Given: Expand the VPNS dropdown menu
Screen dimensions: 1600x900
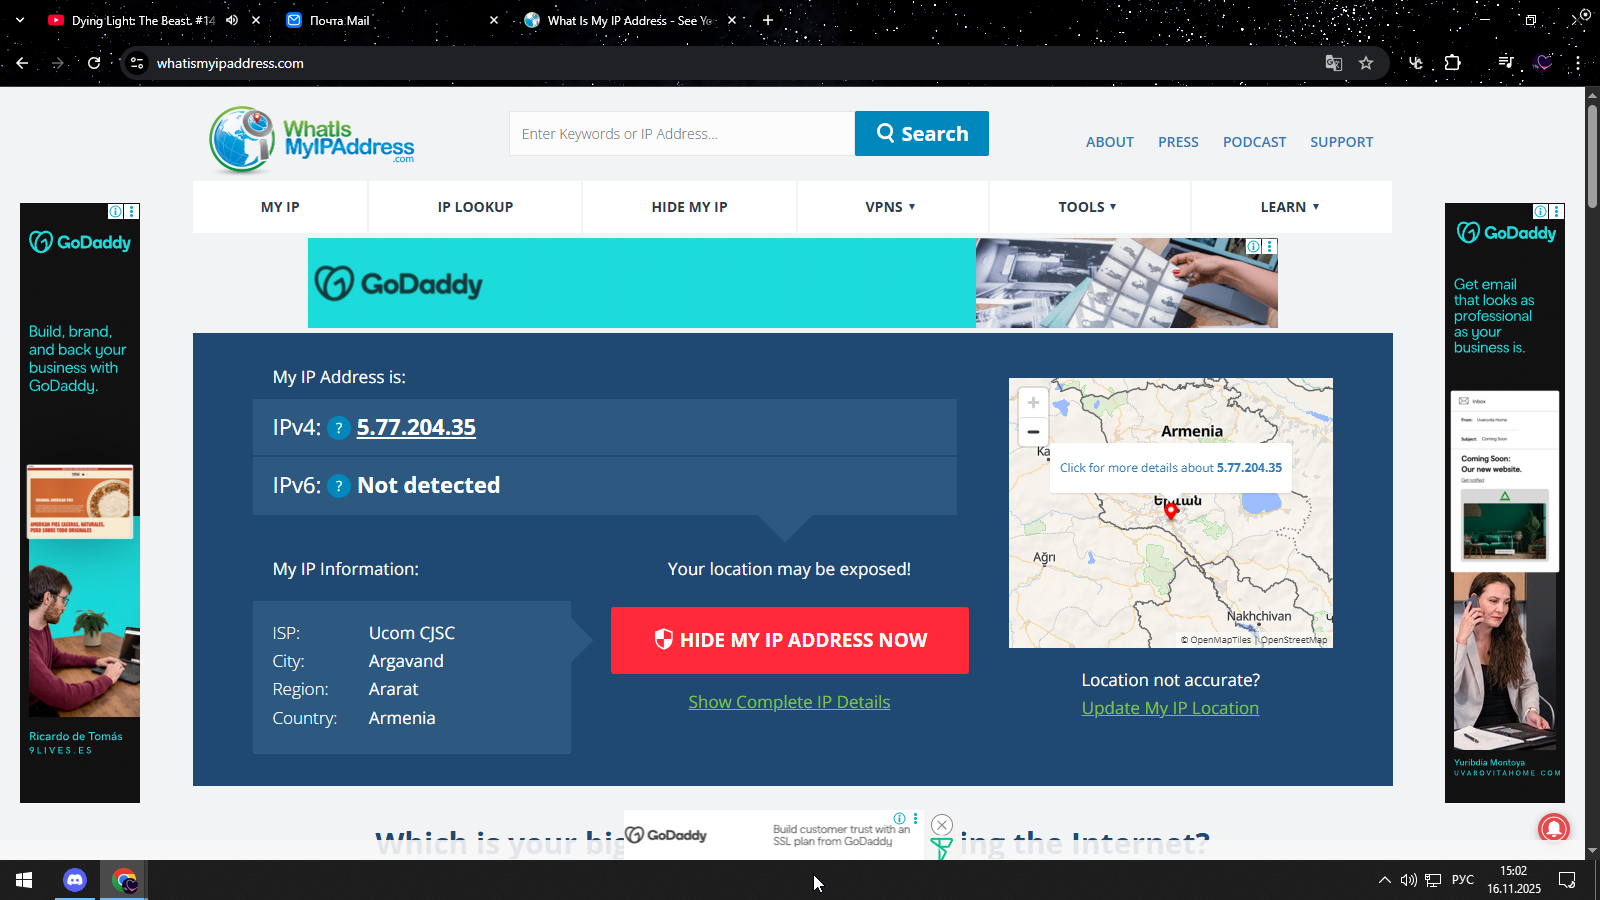Looking at the screenshot, I should pyautogui.click(x=891, y=207).
